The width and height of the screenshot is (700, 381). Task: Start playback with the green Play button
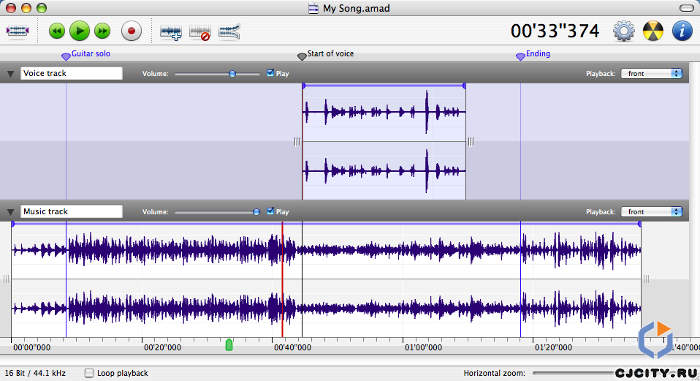pos(80,31)
